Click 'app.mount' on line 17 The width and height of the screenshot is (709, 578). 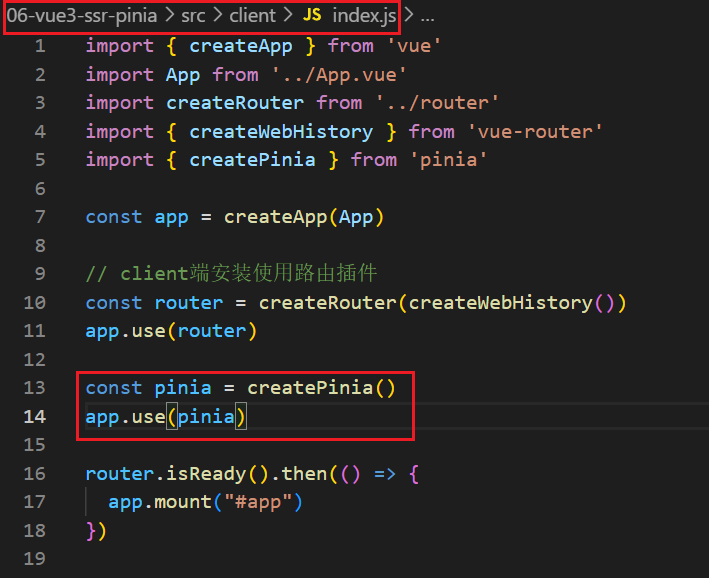[160, 502]
